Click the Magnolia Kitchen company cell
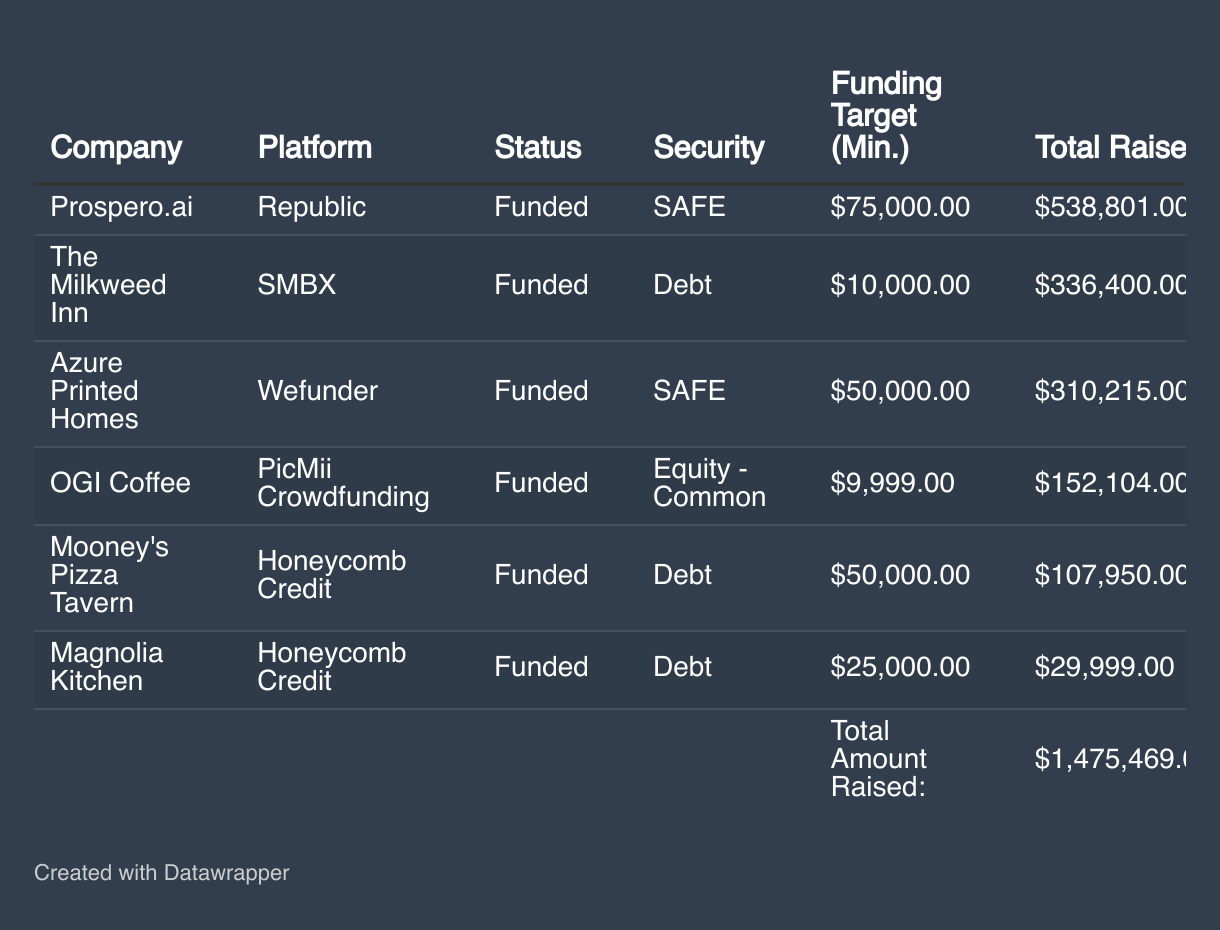 tap(106, 667)
